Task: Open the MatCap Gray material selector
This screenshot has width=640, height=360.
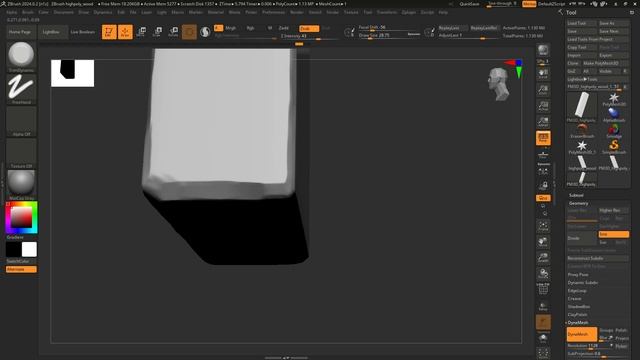Action: [21, 184]
